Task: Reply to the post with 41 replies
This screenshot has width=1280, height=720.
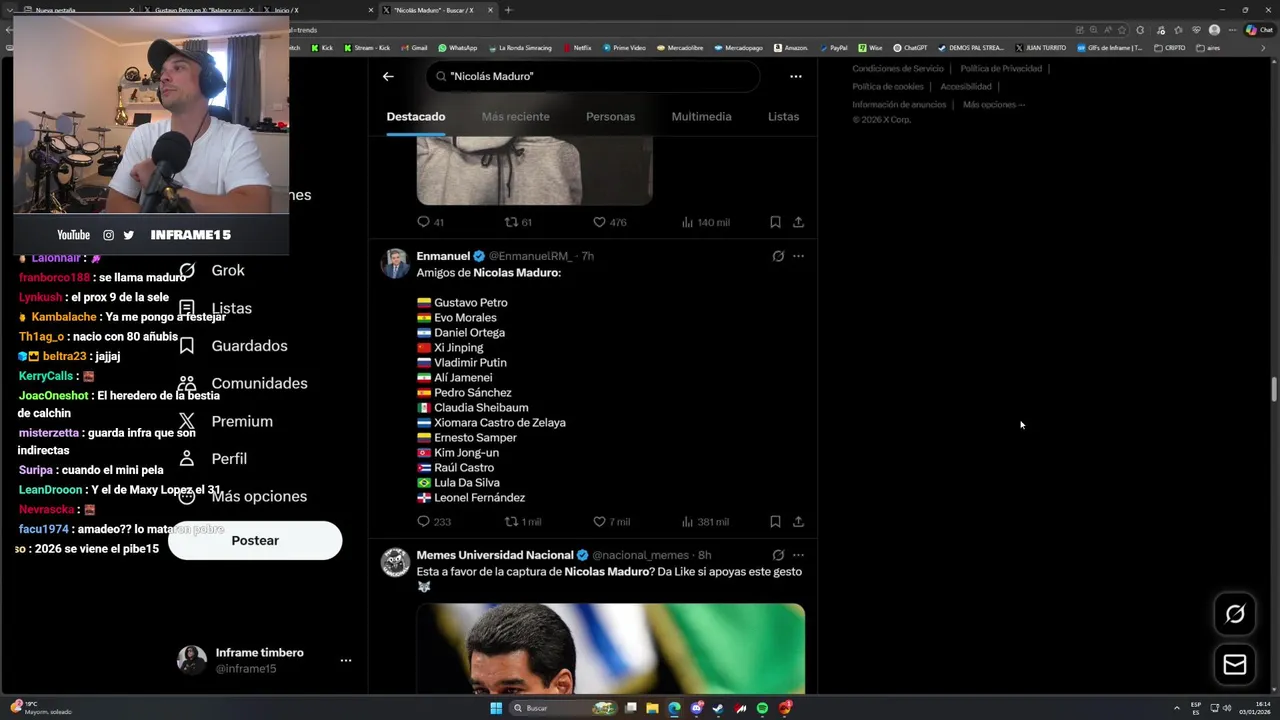Action: point(430,222)
